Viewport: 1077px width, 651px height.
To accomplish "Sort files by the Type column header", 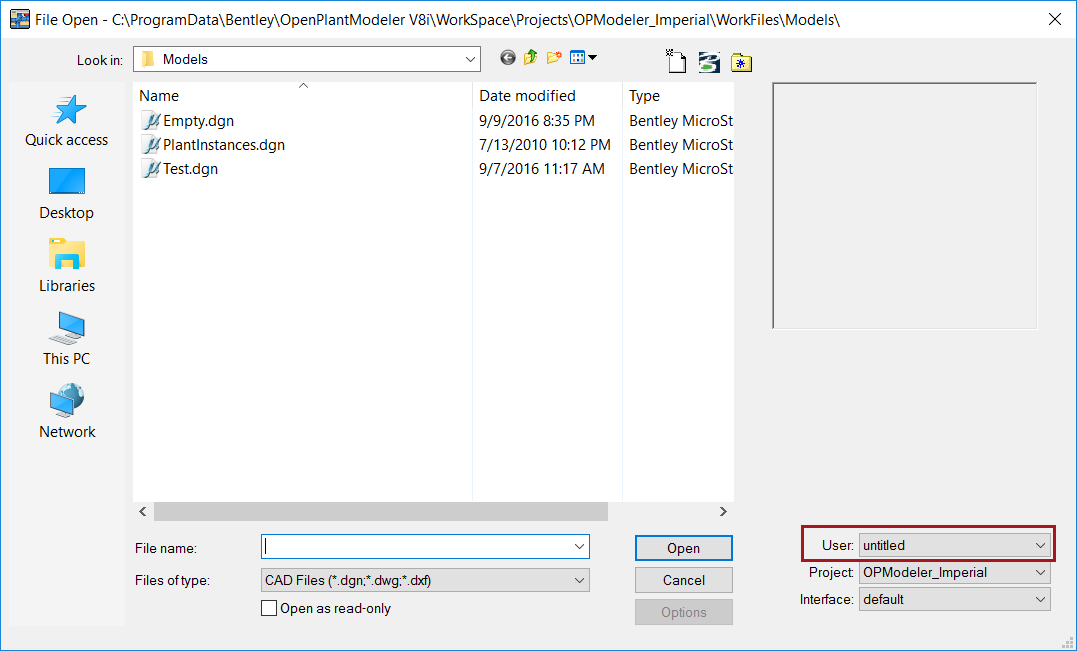I will pos(644,95).
